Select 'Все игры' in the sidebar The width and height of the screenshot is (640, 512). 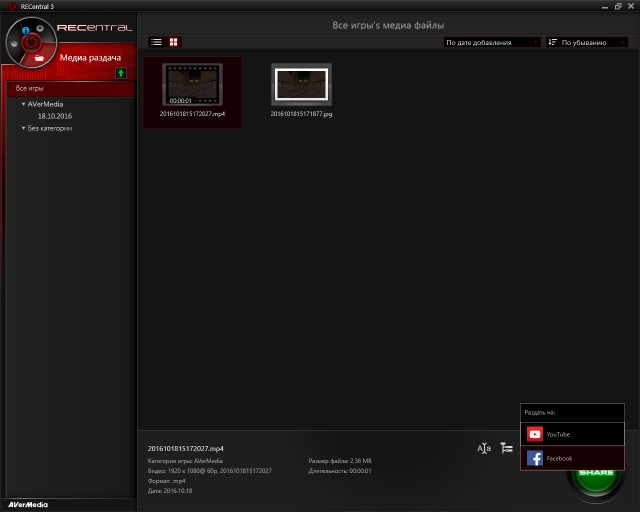30,88
